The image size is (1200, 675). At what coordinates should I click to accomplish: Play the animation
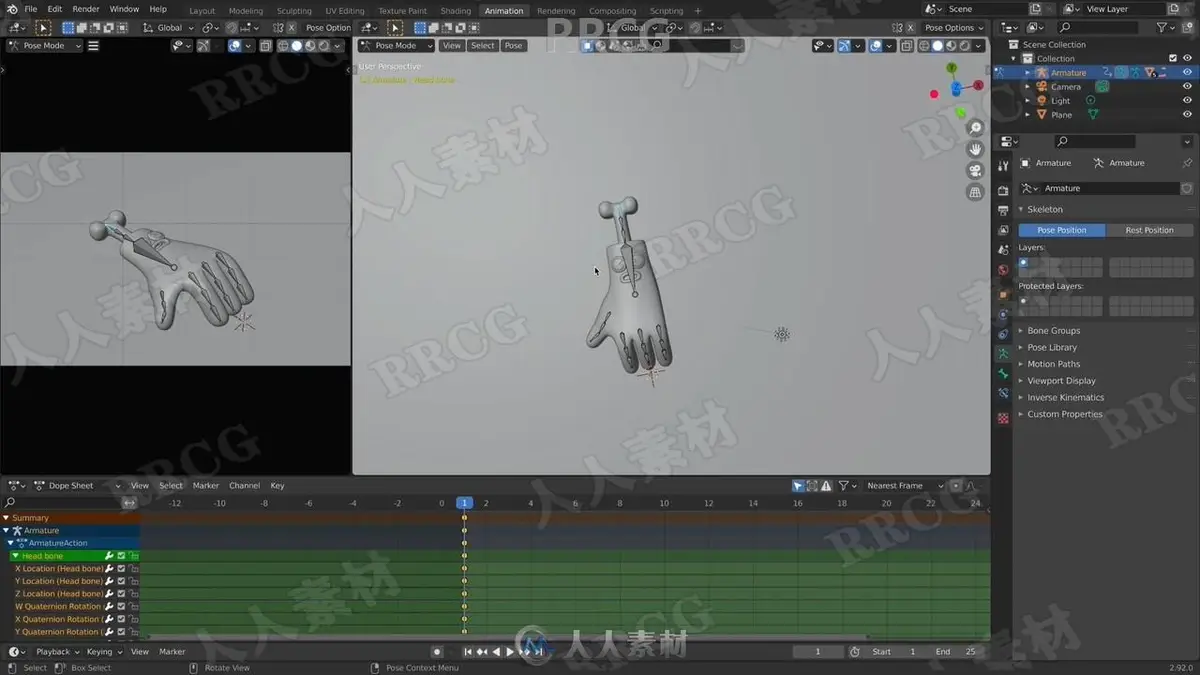510,652
